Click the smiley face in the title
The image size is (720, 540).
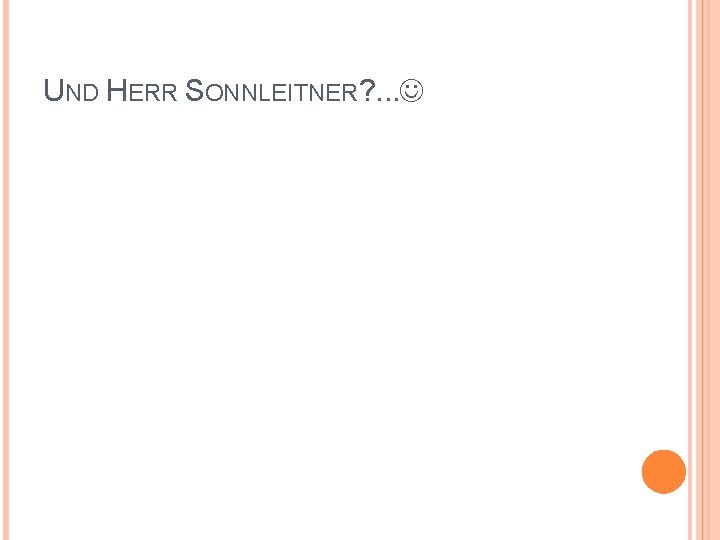pos(412,93)
